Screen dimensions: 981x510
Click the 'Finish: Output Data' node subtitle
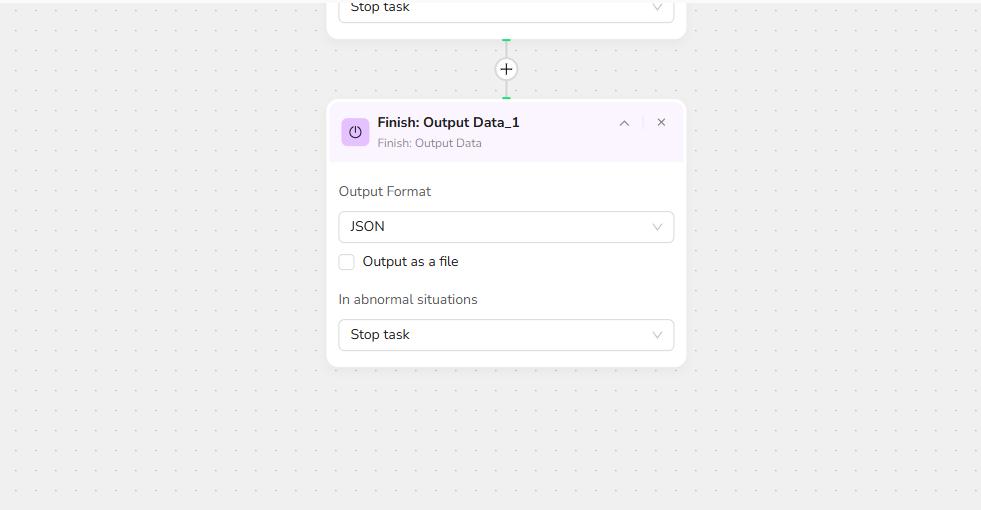click(429, 143)
